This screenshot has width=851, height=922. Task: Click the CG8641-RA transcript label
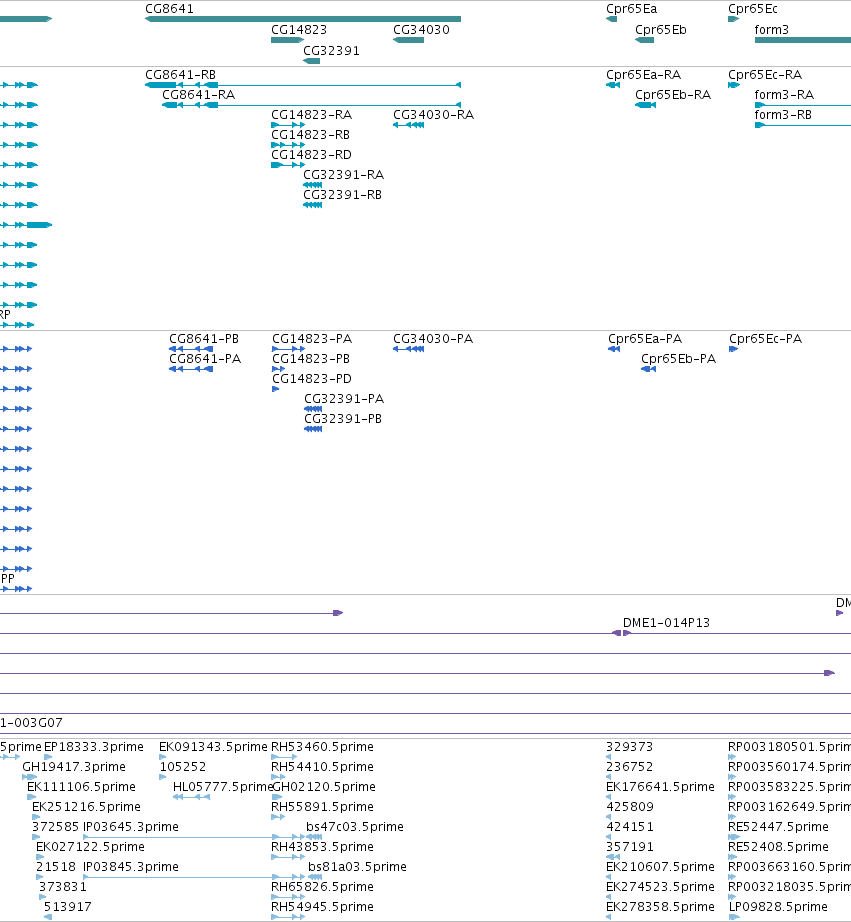click(x=199, y=95)
